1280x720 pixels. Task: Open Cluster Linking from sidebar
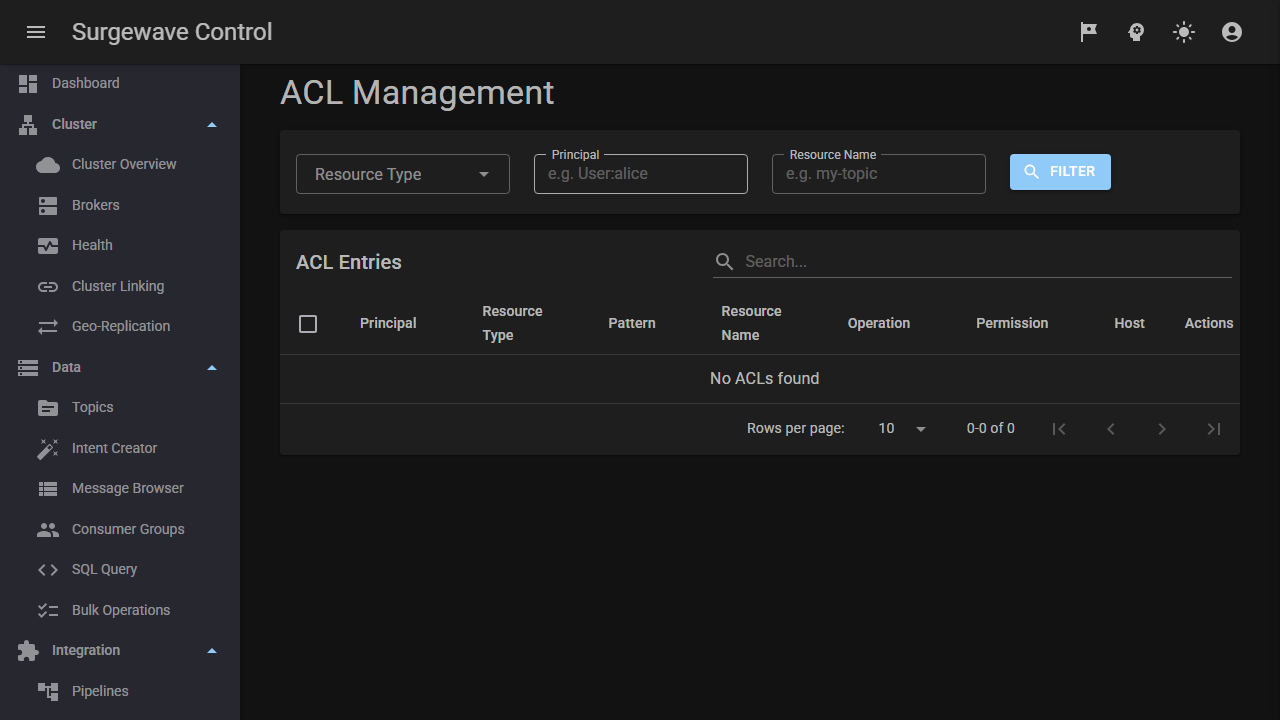120,287
